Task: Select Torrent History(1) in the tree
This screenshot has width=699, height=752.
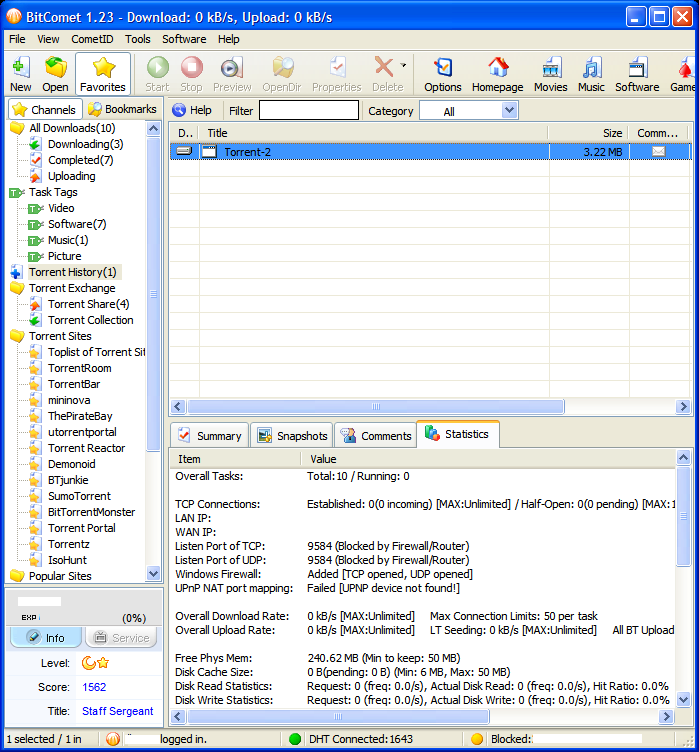Action: (72, 272)
